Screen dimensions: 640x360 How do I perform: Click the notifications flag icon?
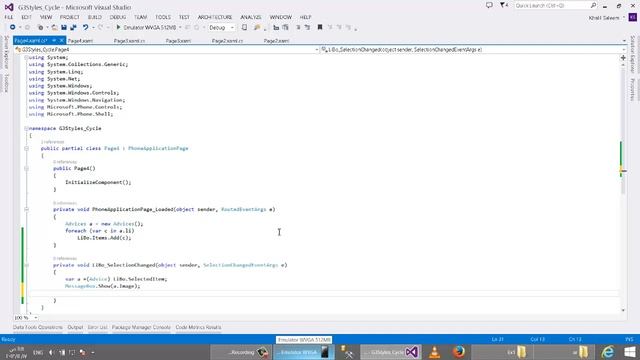(504, 5)
